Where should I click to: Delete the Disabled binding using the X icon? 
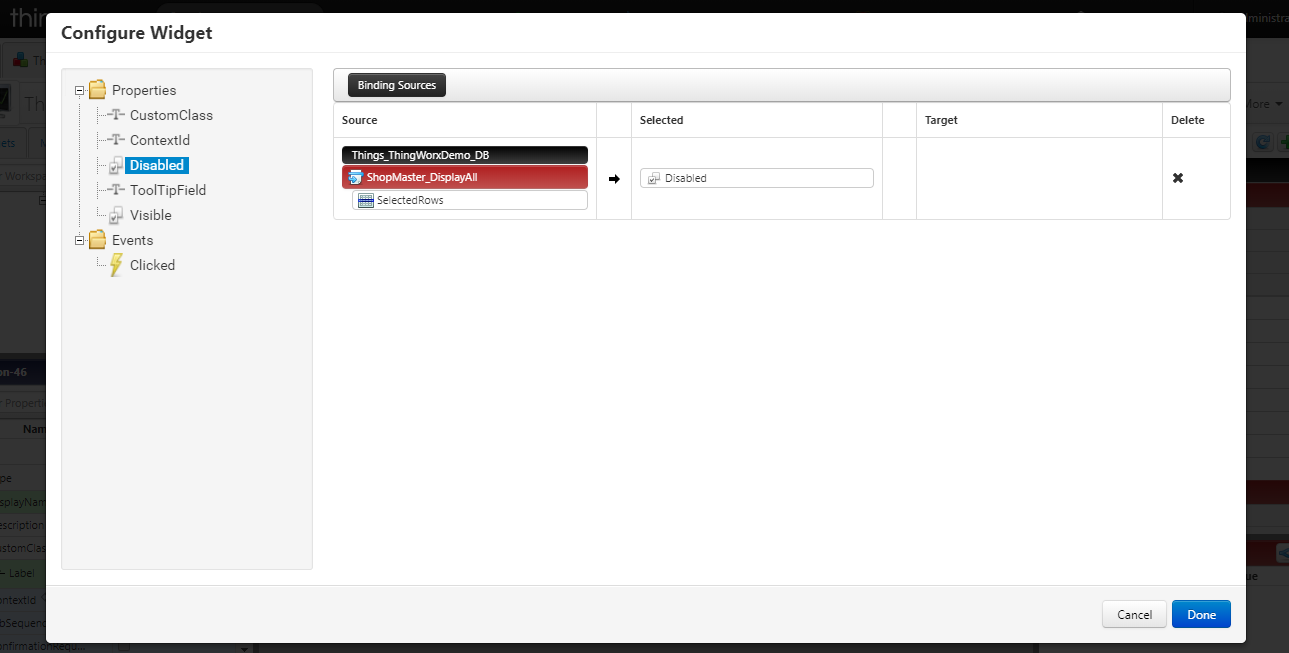tap(1177, 177)
